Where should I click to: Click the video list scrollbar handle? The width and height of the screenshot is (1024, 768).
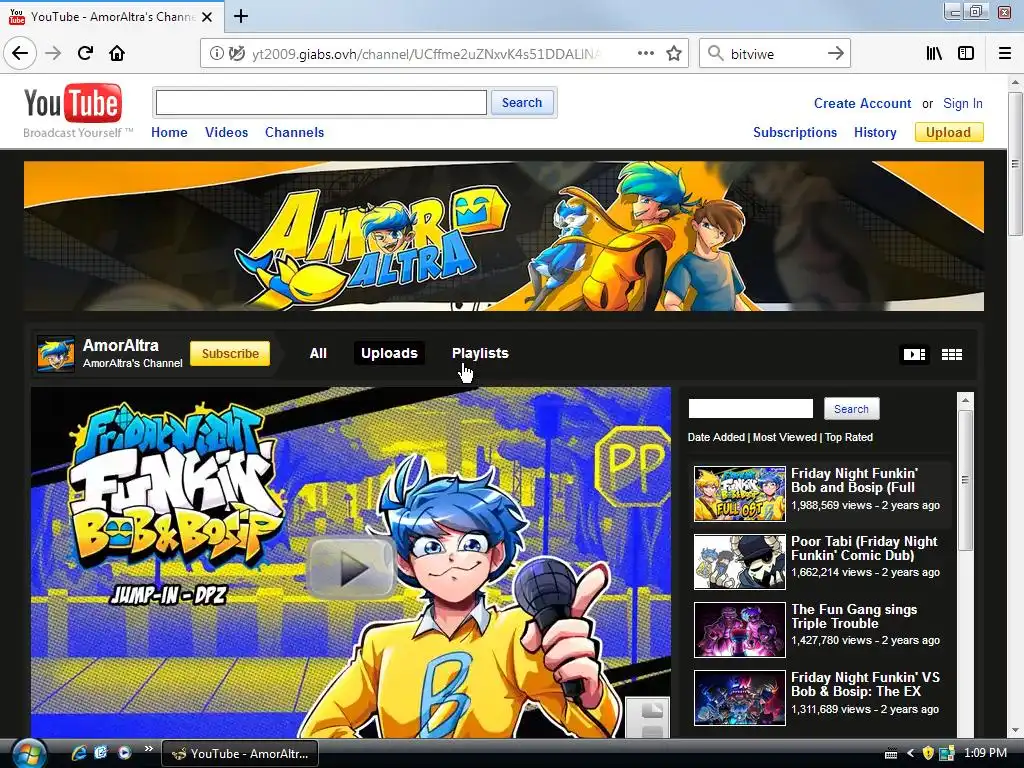point(965,480)
